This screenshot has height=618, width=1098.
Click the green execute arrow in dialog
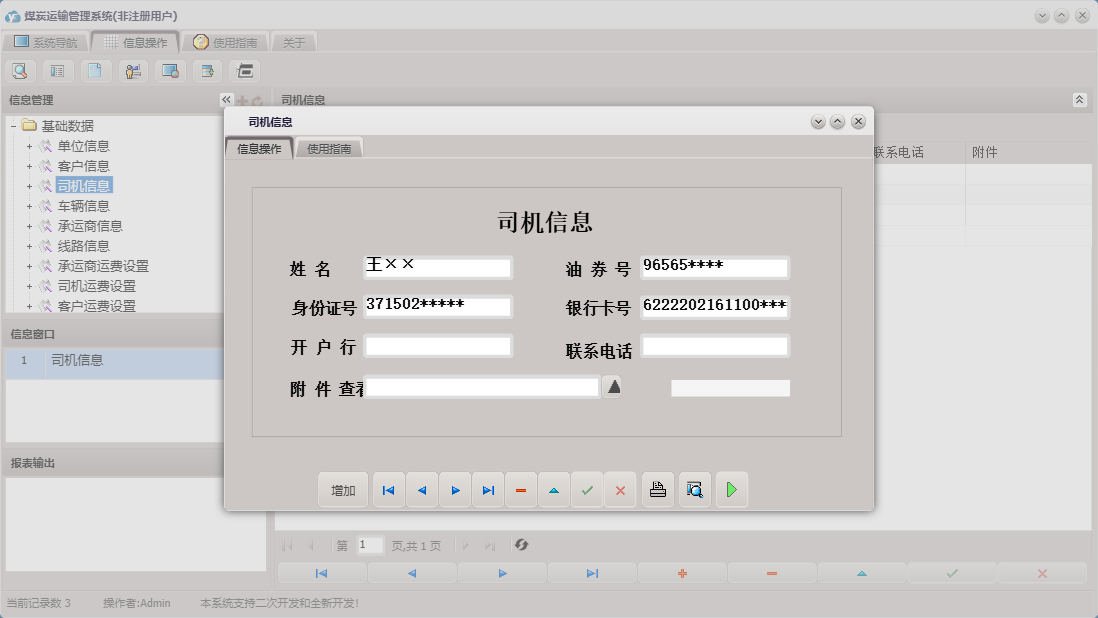coord(732,489)
